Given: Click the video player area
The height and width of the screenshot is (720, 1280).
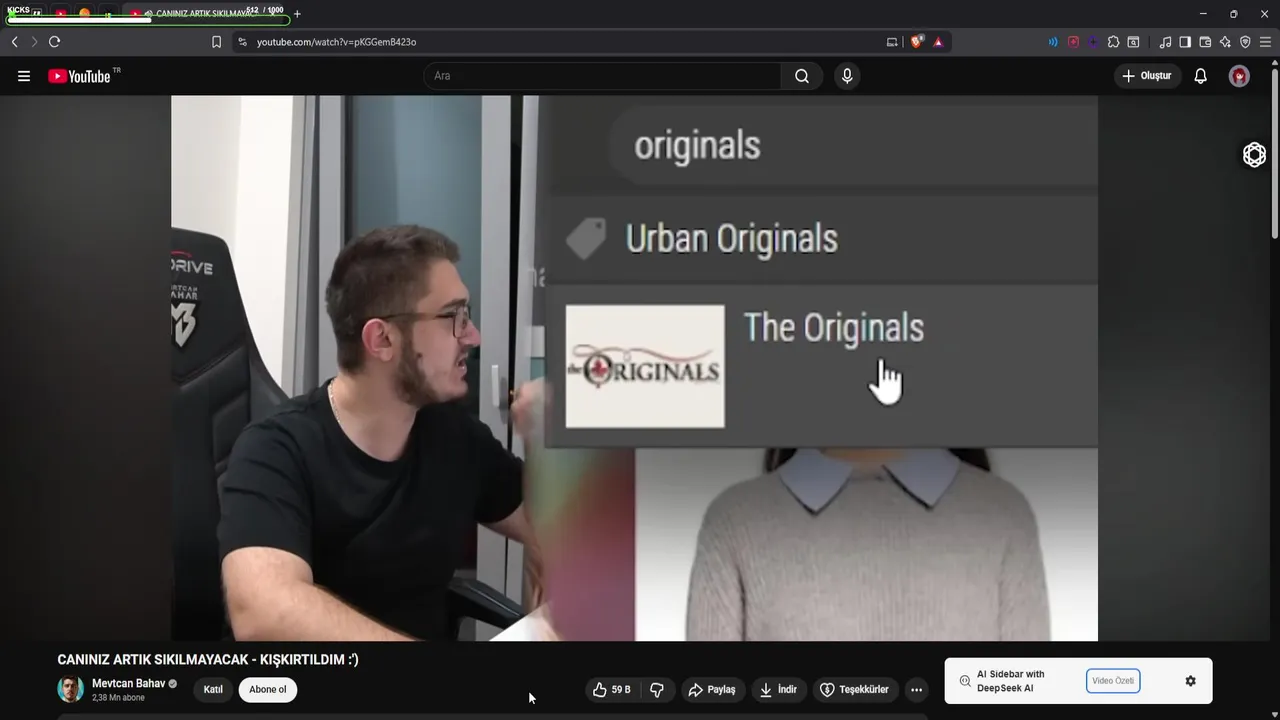Looking at the screenshot, I should pyautogui.click(x=634, y=368).
